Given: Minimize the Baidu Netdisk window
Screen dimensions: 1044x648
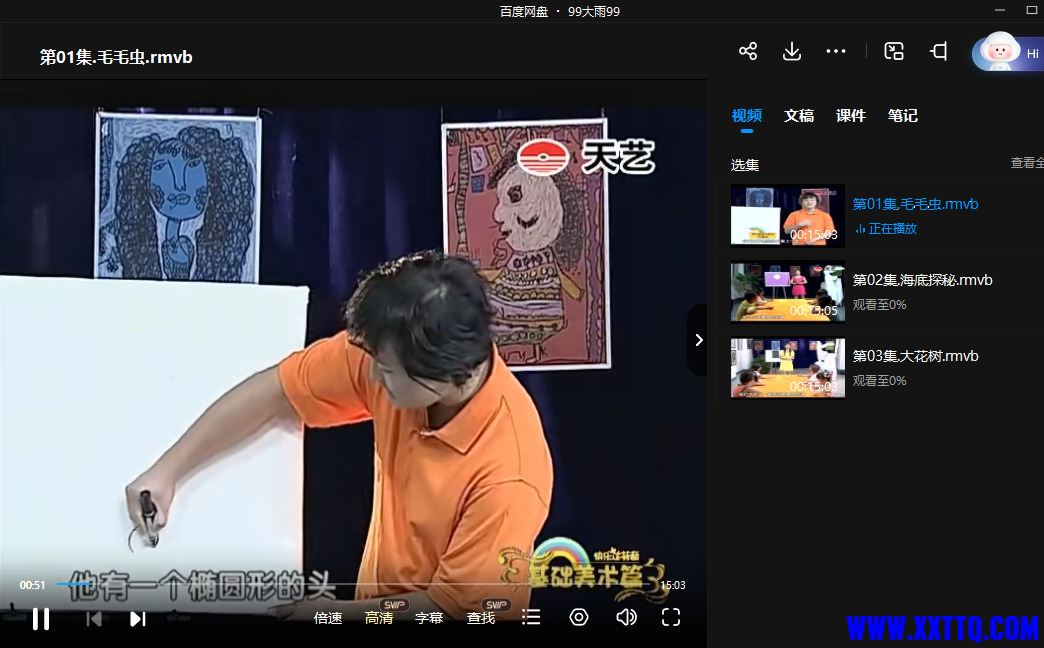Looking at the screenshot, I should click(x=999, y=10).
